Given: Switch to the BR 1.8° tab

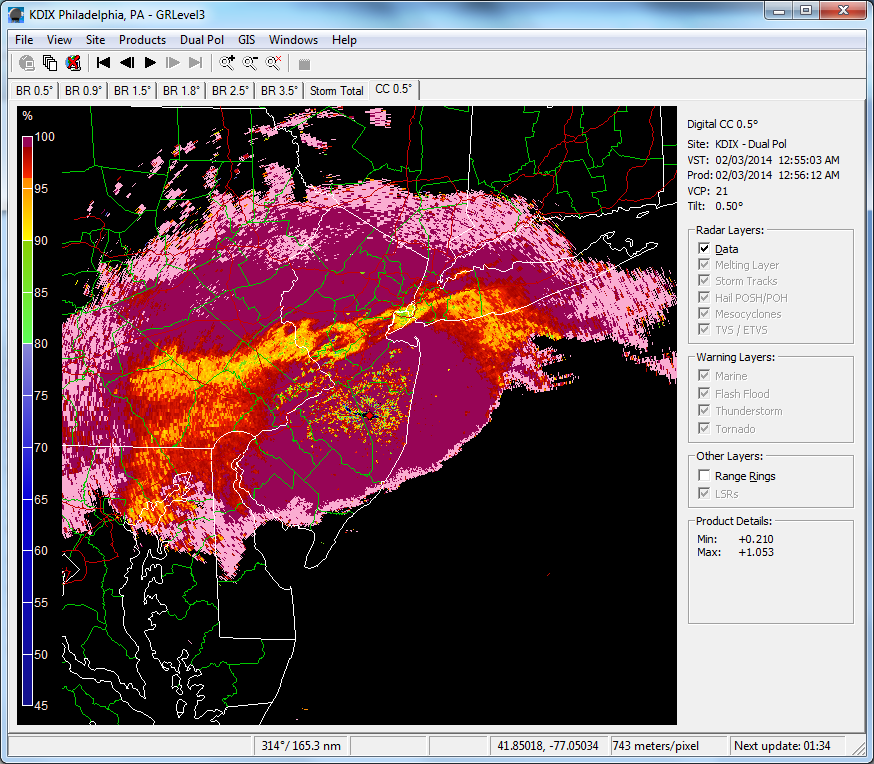Looking at the screenshot, I should click(181, 91).
